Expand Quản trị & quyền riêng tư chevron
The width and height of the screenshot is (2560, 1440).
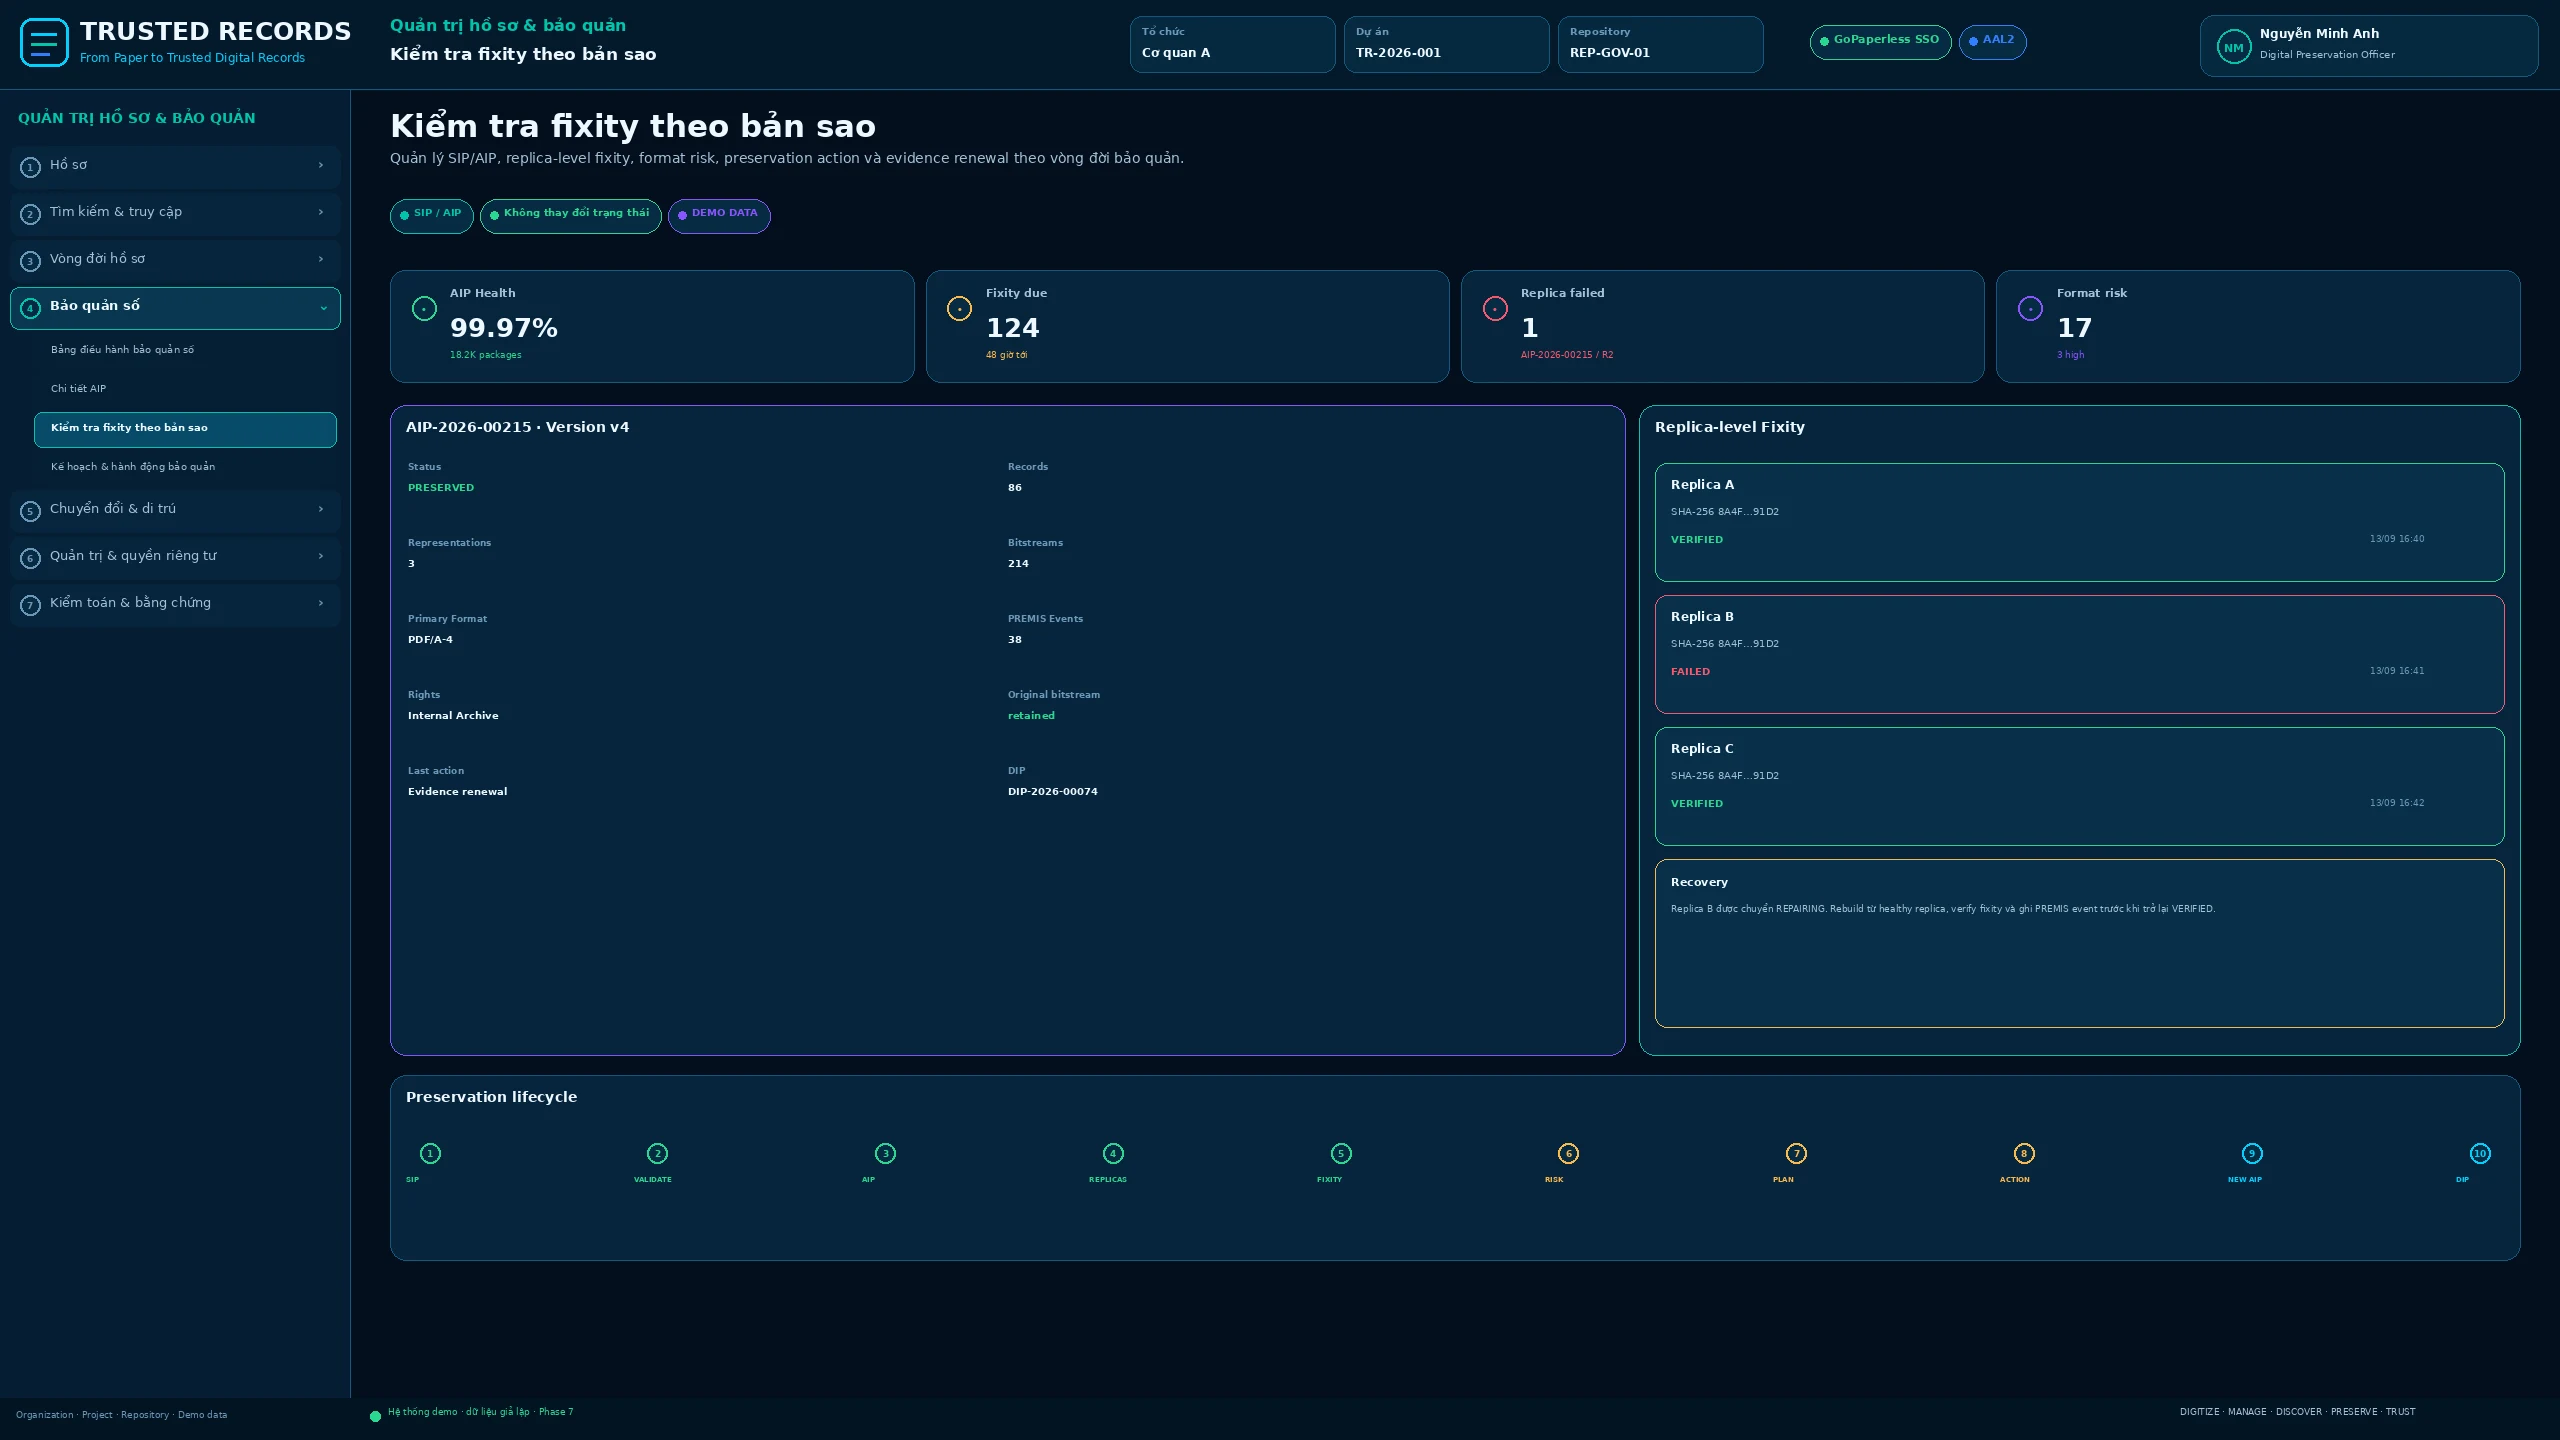(x=321, y=557)
